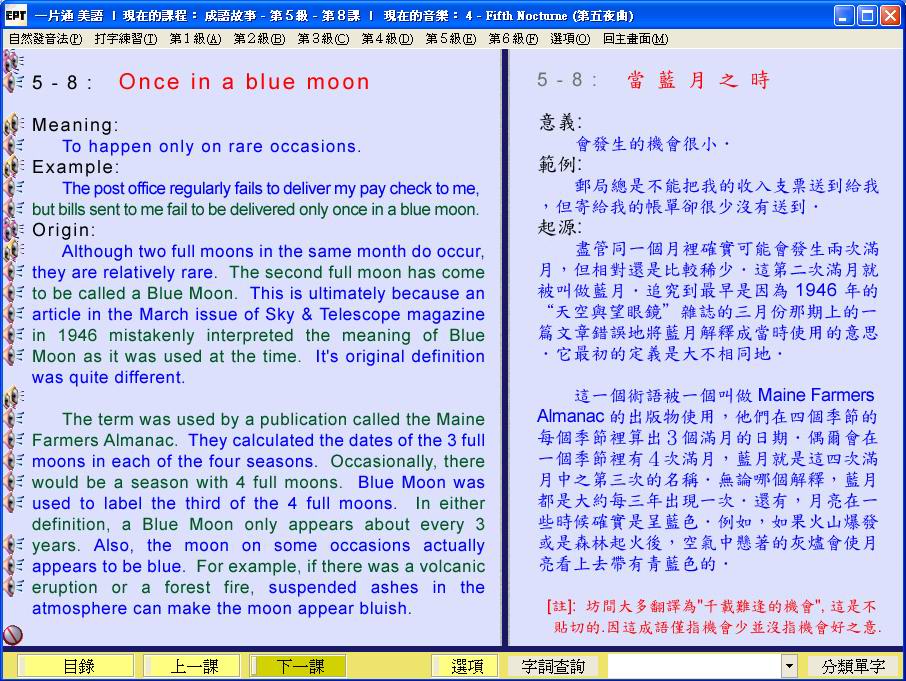The height and width of the screenshot is (681, 906).
Task: Click the EPT application icon in title bar
Action: tap(16, 16)
